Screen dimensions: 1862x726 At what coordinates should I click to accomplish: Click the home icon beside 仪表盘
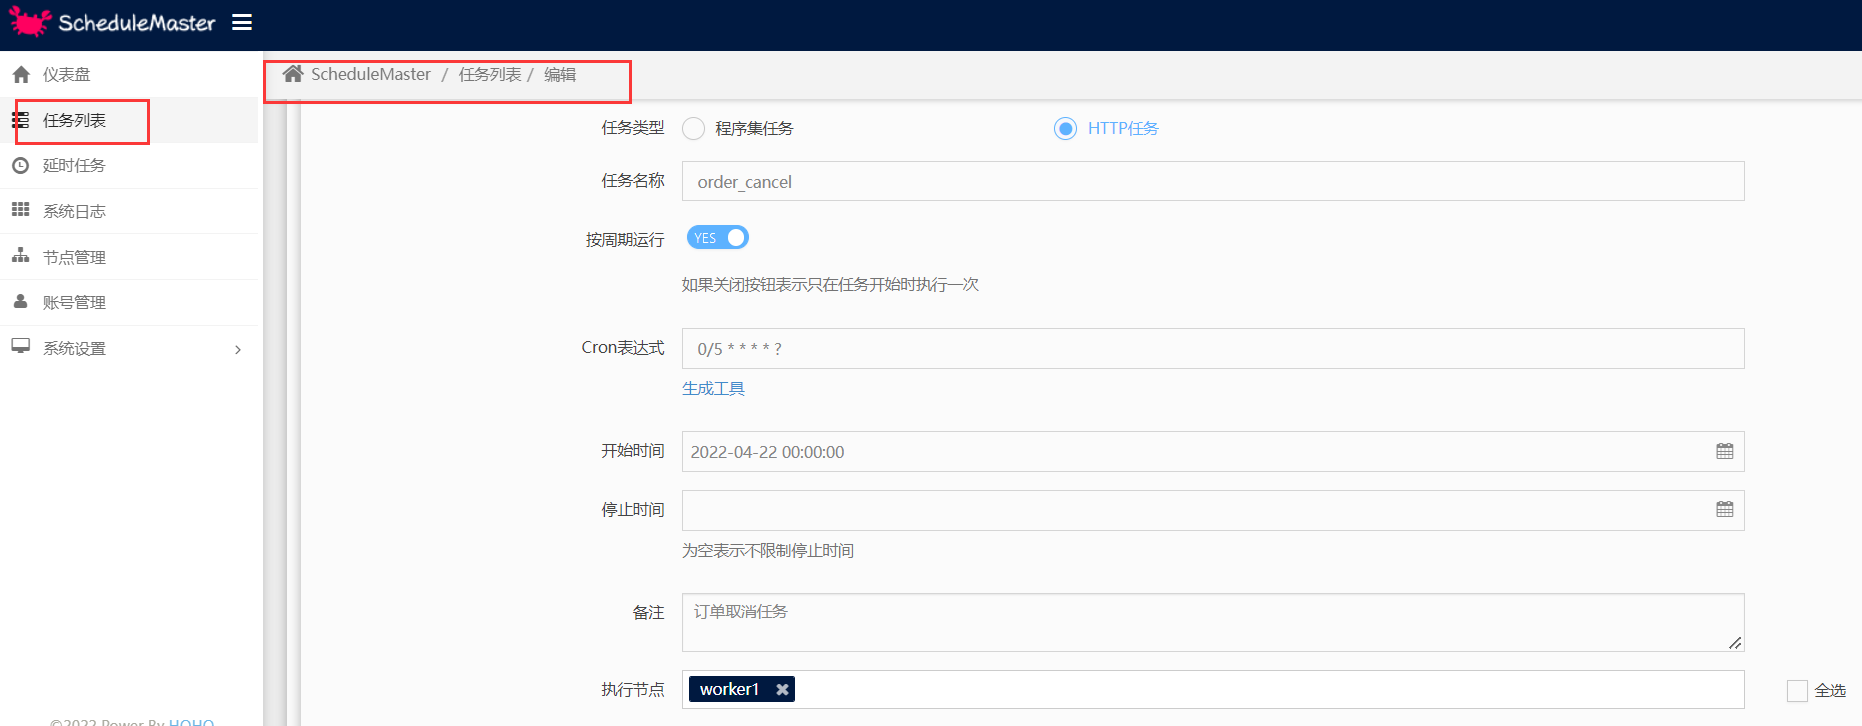point(21,74)
